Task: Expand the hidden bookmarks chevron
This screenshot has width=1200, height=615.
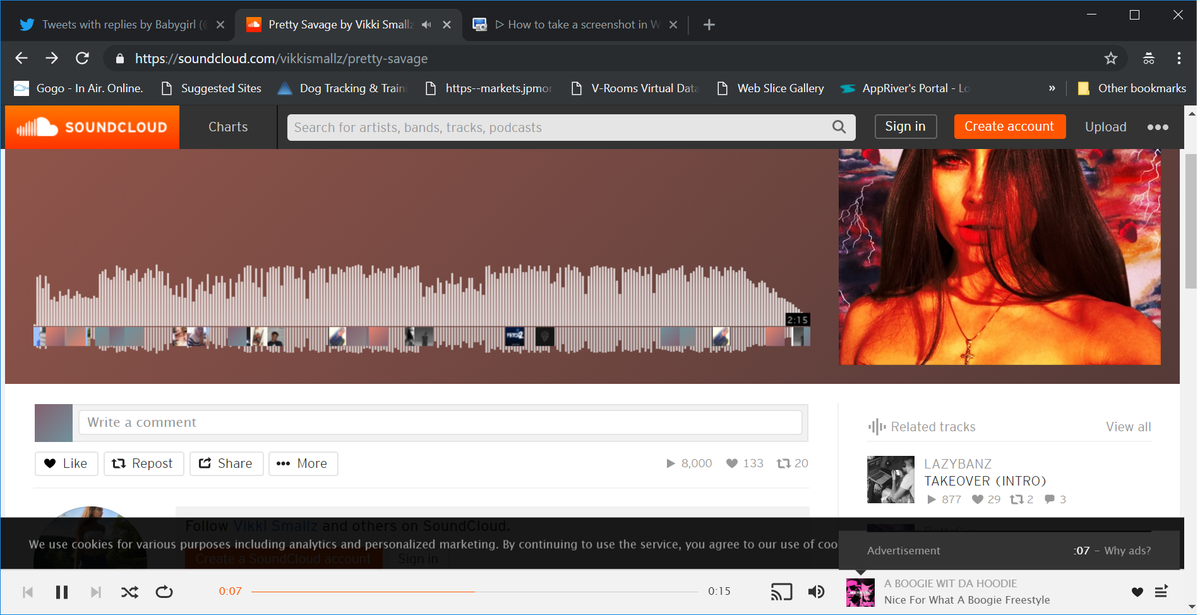Action: click(1052, 88)
